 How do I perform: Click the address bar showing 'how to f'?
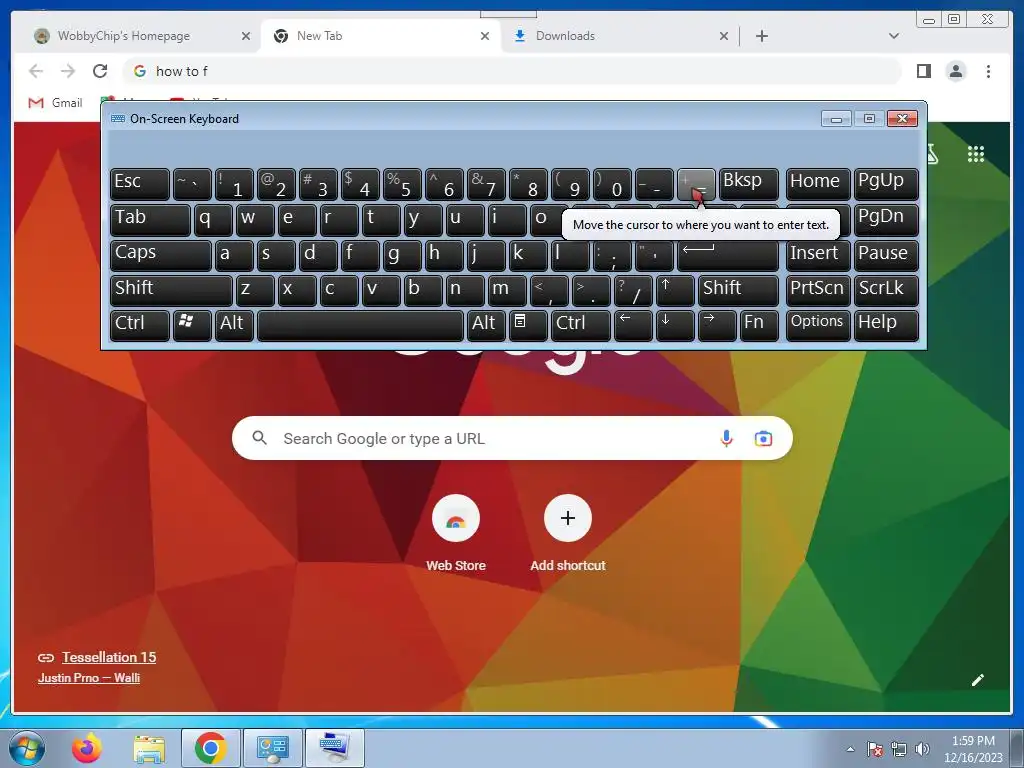[513, 71]
